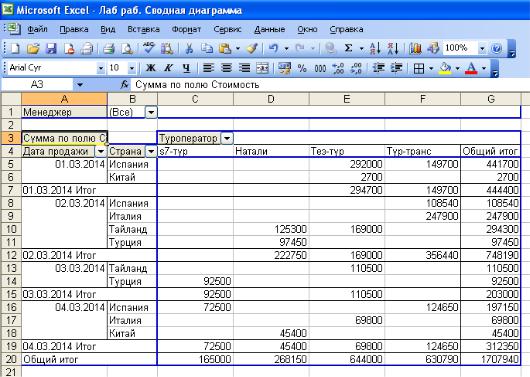Select column header E
Screen dimensions: 530x377
coord(346,99)
